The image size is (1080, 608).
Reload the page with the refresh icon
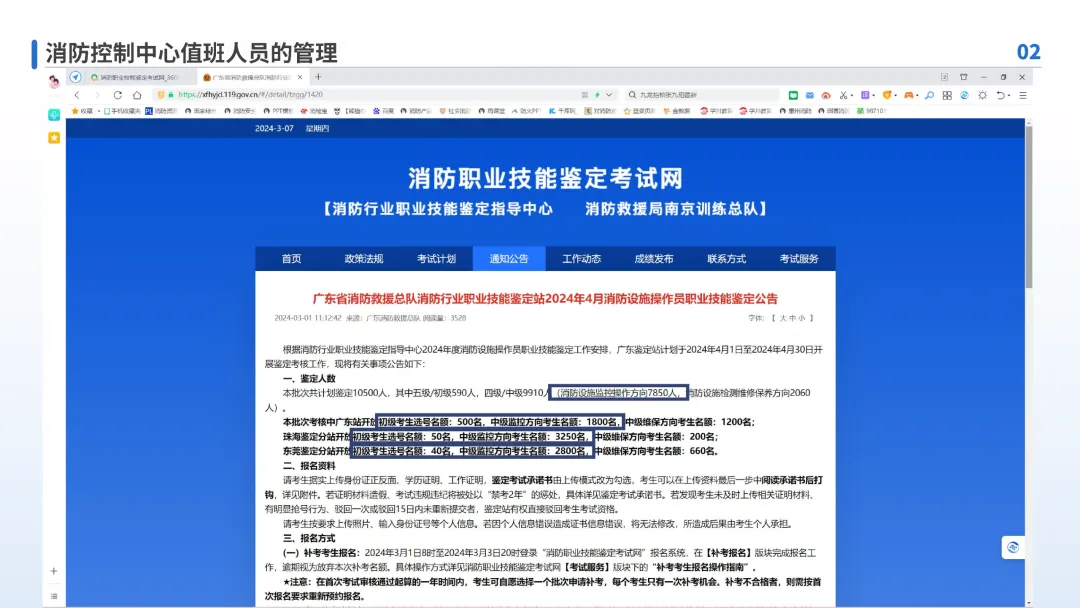(x=118, y=95)
